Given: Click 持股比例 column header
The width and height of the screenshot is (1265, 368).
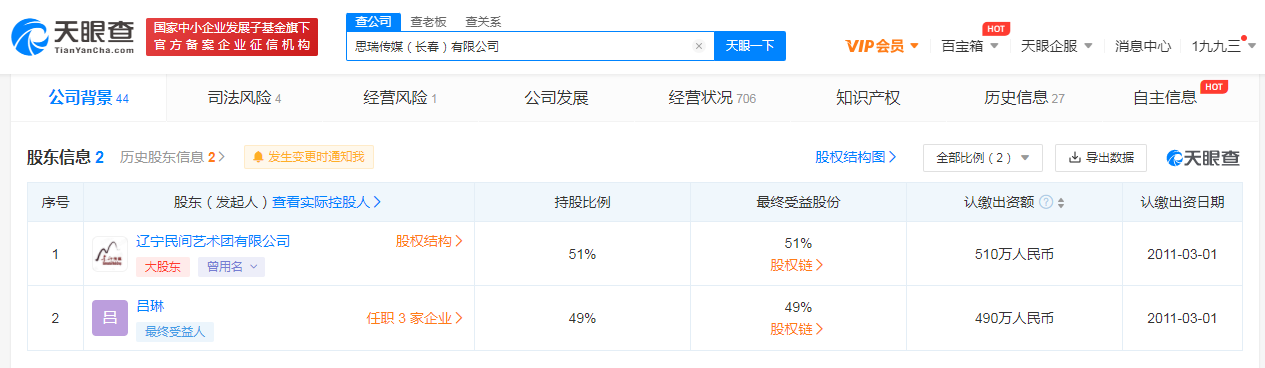Looking at the screenshot, I should (x=582, y=202).
